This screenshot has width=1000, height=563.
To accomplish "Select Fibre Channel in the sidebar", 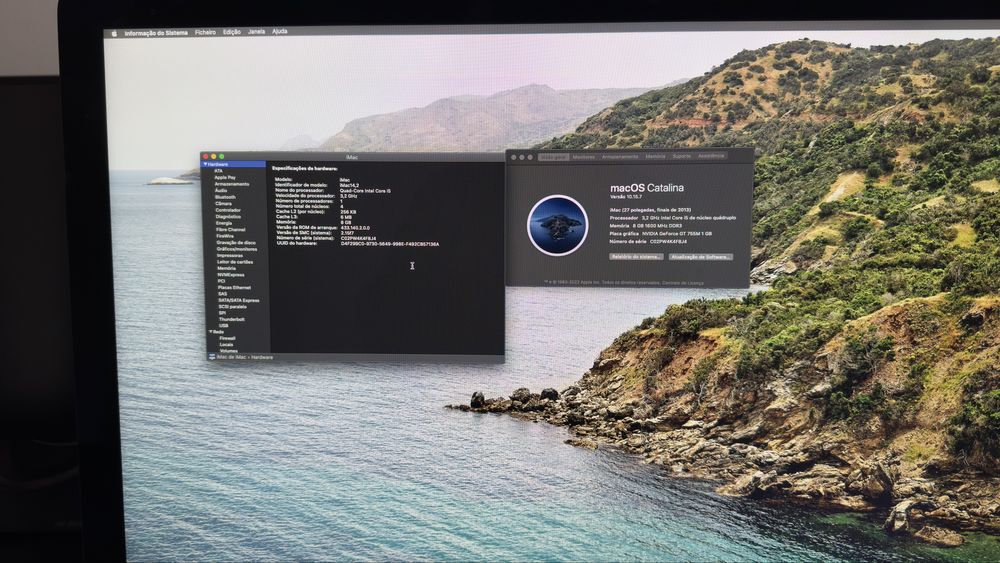I will [x=230, y=230].
